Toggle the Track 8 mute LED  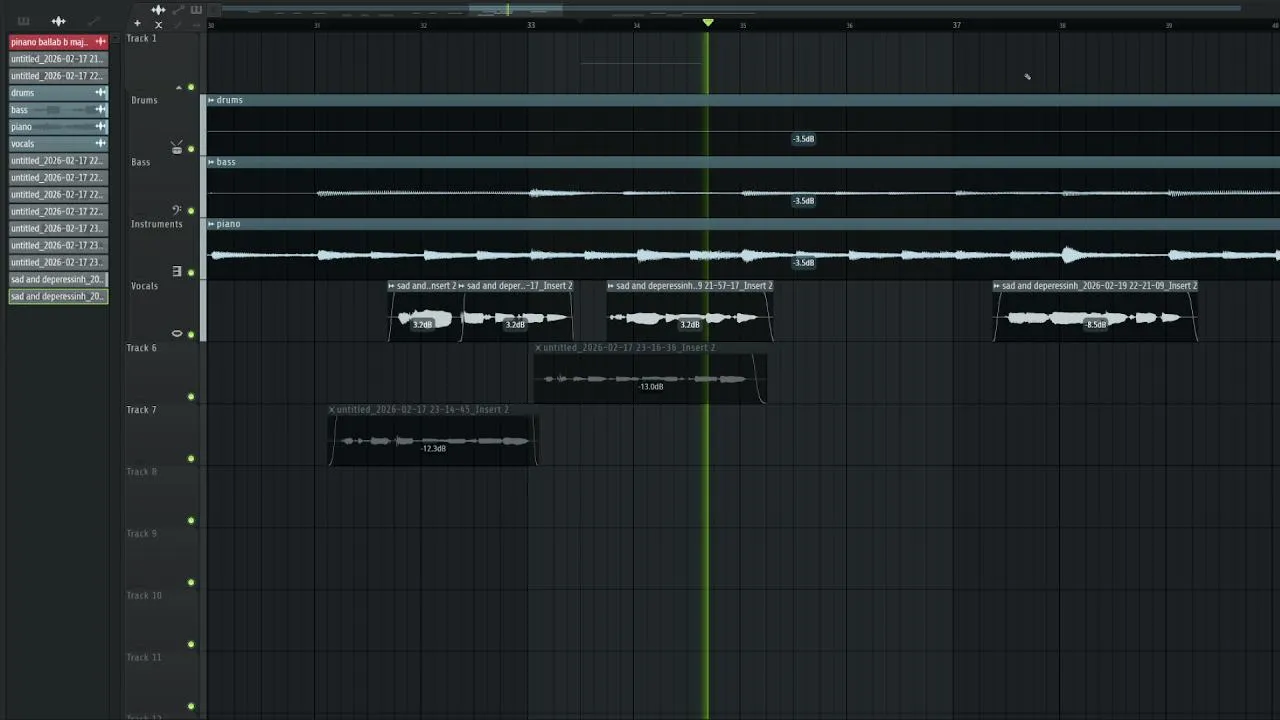[x=191, y=521]
